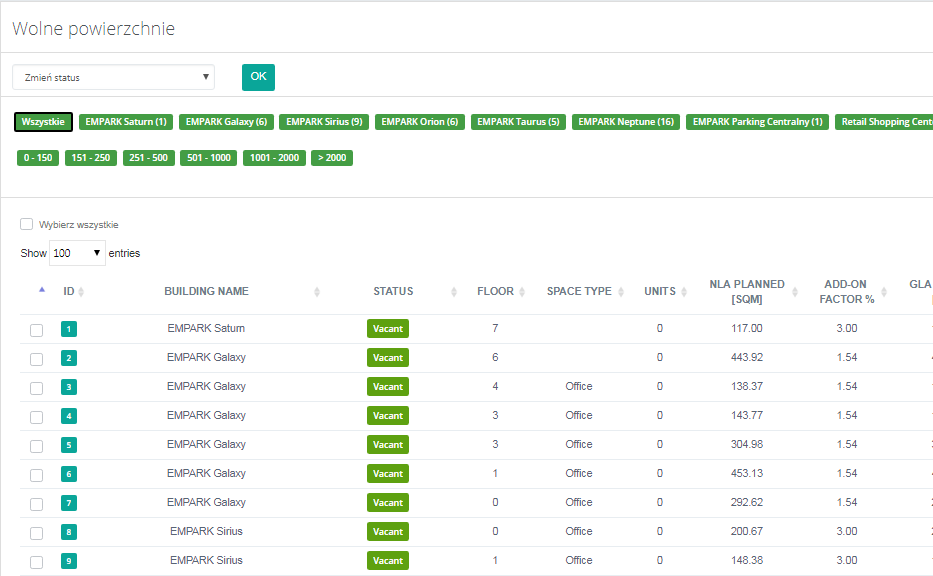Open ID badge 1
Viewport: 933px width, 576px height.
69,329
